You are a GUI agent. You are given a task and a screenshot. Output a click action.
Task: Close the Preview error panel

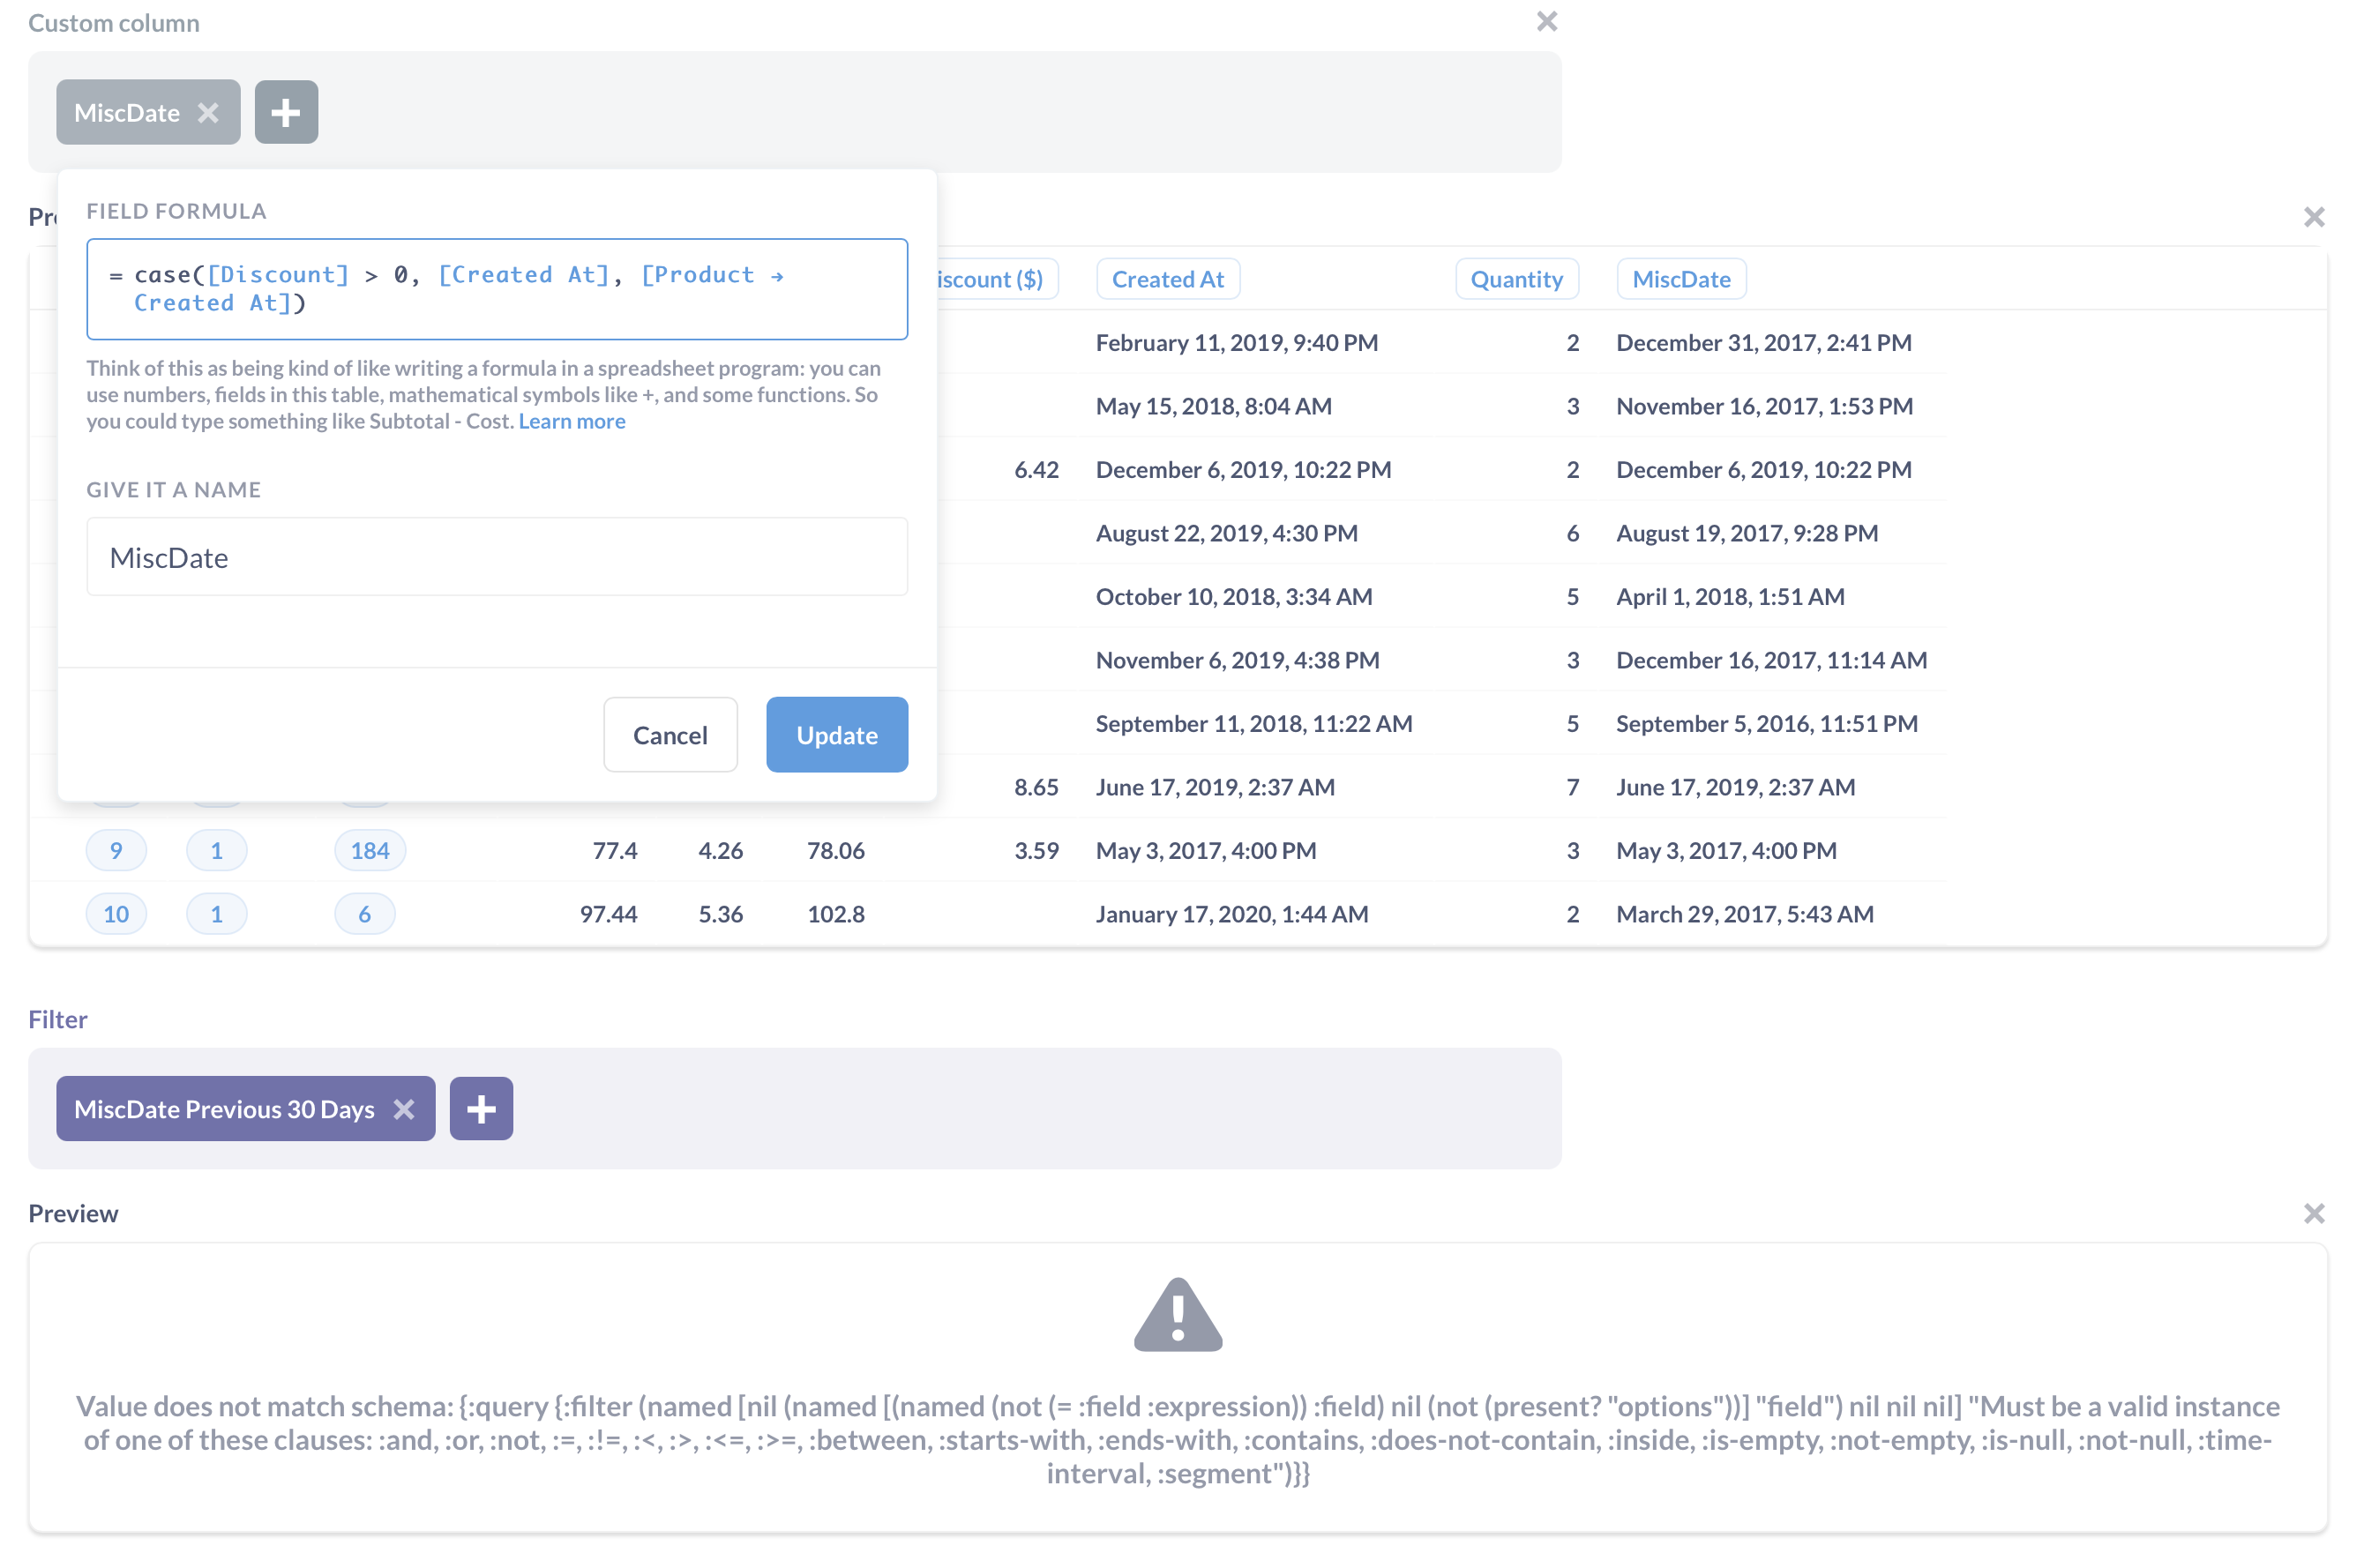[x=2314, y=1213]
